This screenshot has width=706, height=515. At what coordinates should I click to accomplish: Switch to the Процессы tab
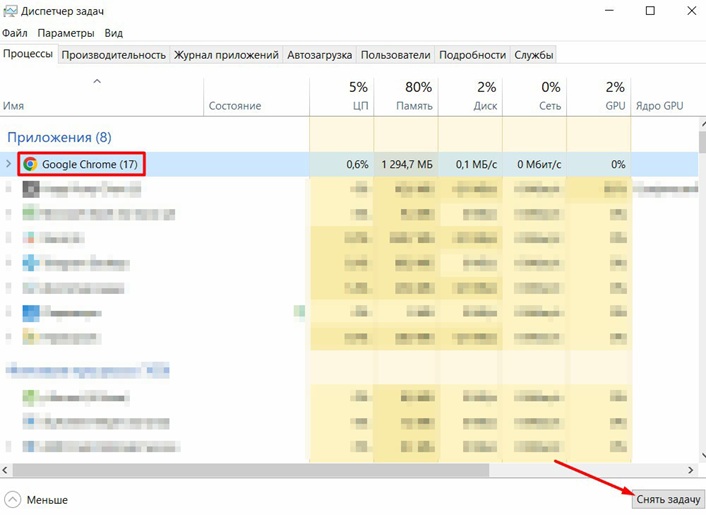28,54
